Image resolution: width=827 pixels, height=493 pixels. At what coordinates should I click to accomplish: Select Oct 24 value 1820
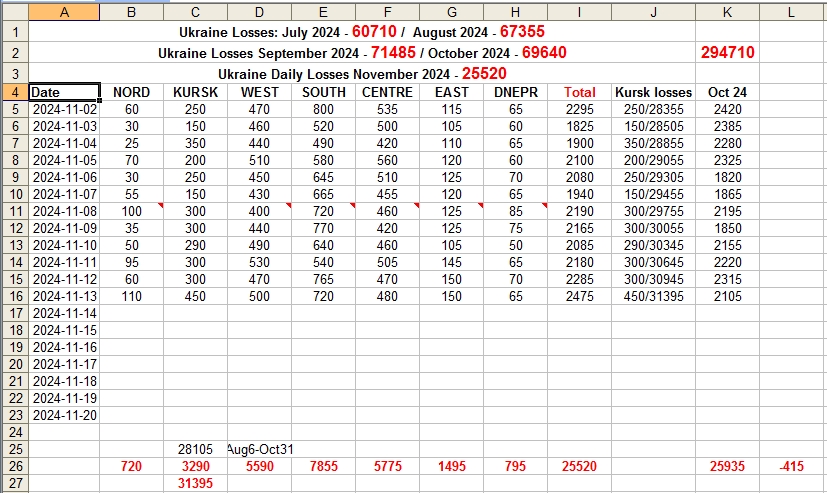pyautogui.click(x=727, y=177)
